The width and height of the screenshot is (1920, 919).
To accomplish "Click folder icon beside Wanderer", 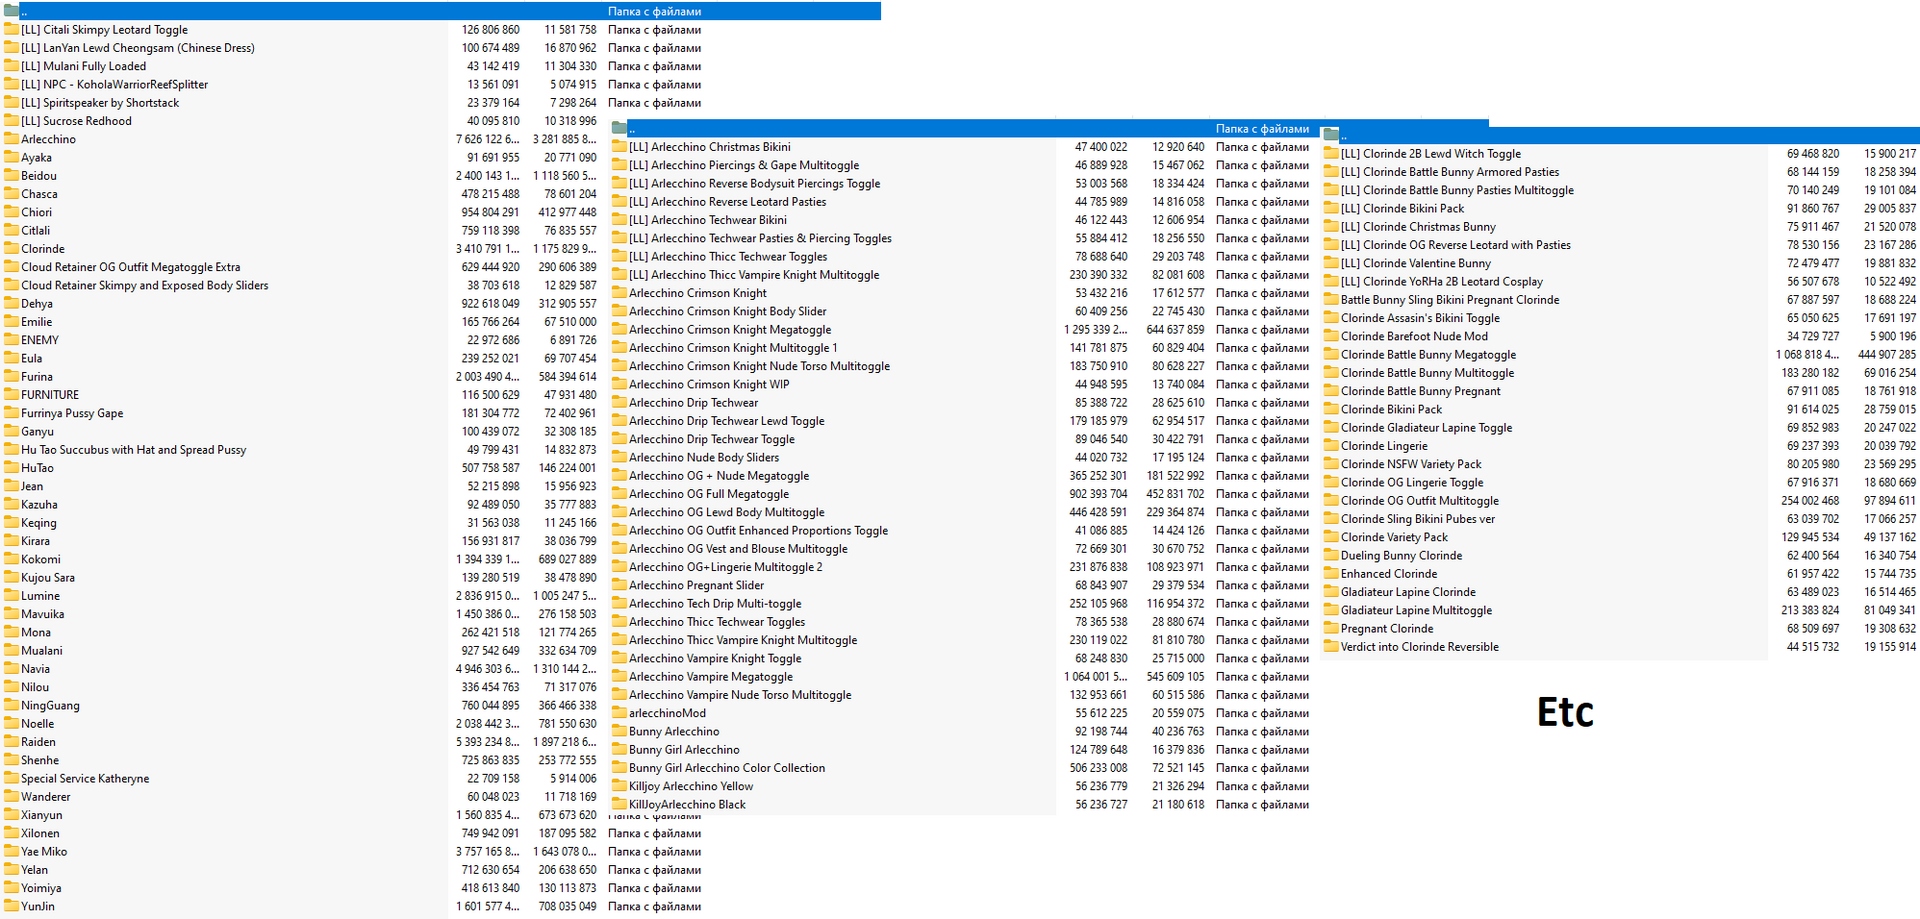I will point(11,796).
